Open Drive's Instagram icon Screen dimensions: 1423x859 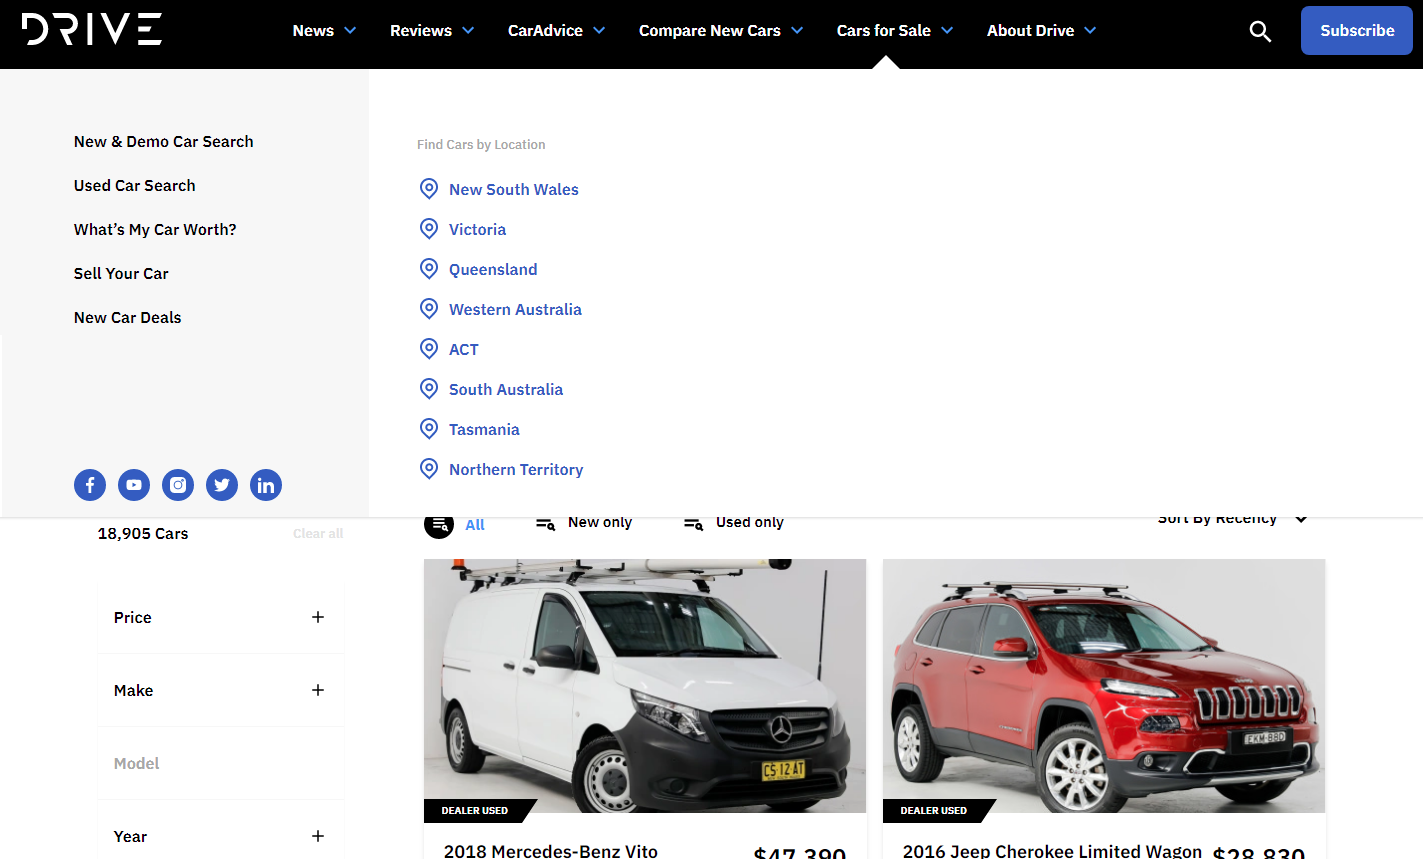178,485
